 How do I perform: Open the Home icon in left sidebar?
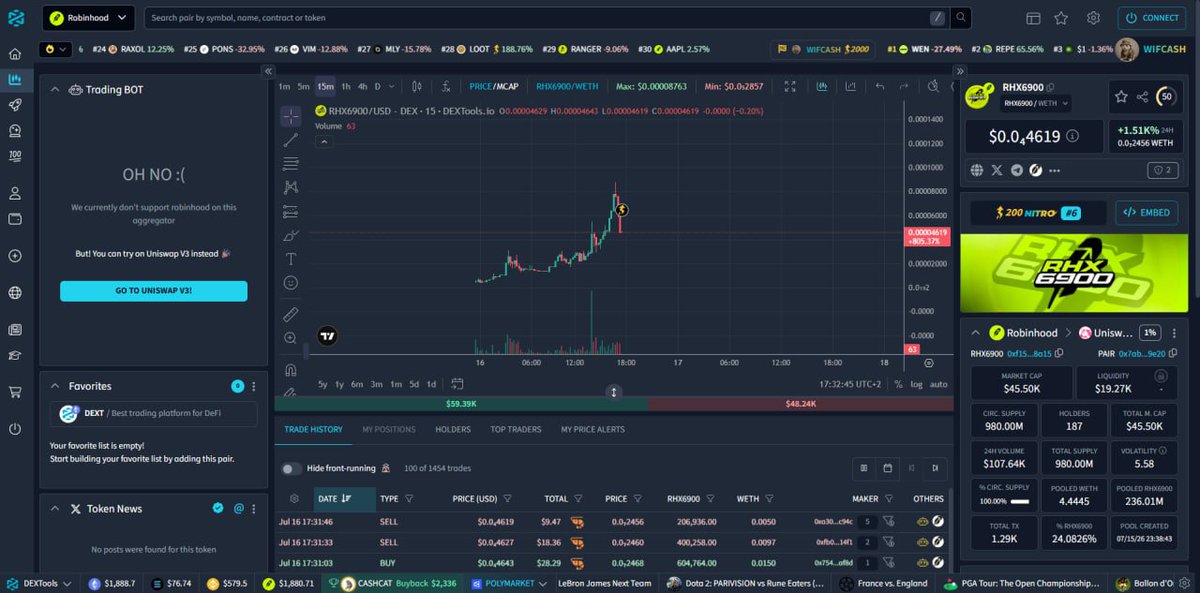15,54
